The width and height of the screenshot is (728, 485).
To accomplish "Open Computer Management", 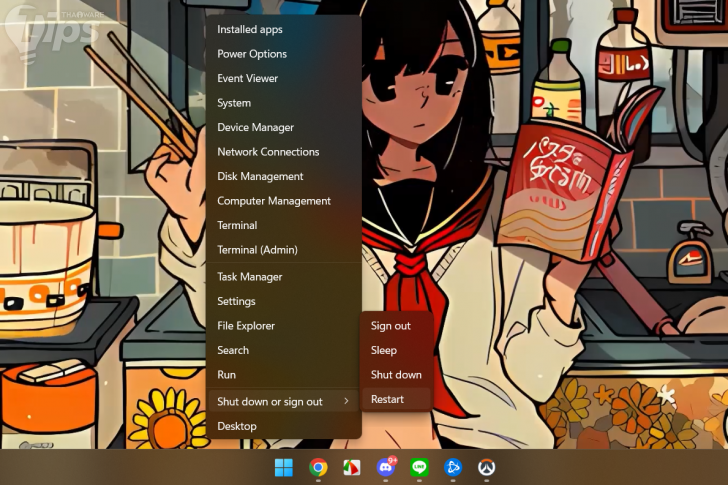I will [284, 201].
